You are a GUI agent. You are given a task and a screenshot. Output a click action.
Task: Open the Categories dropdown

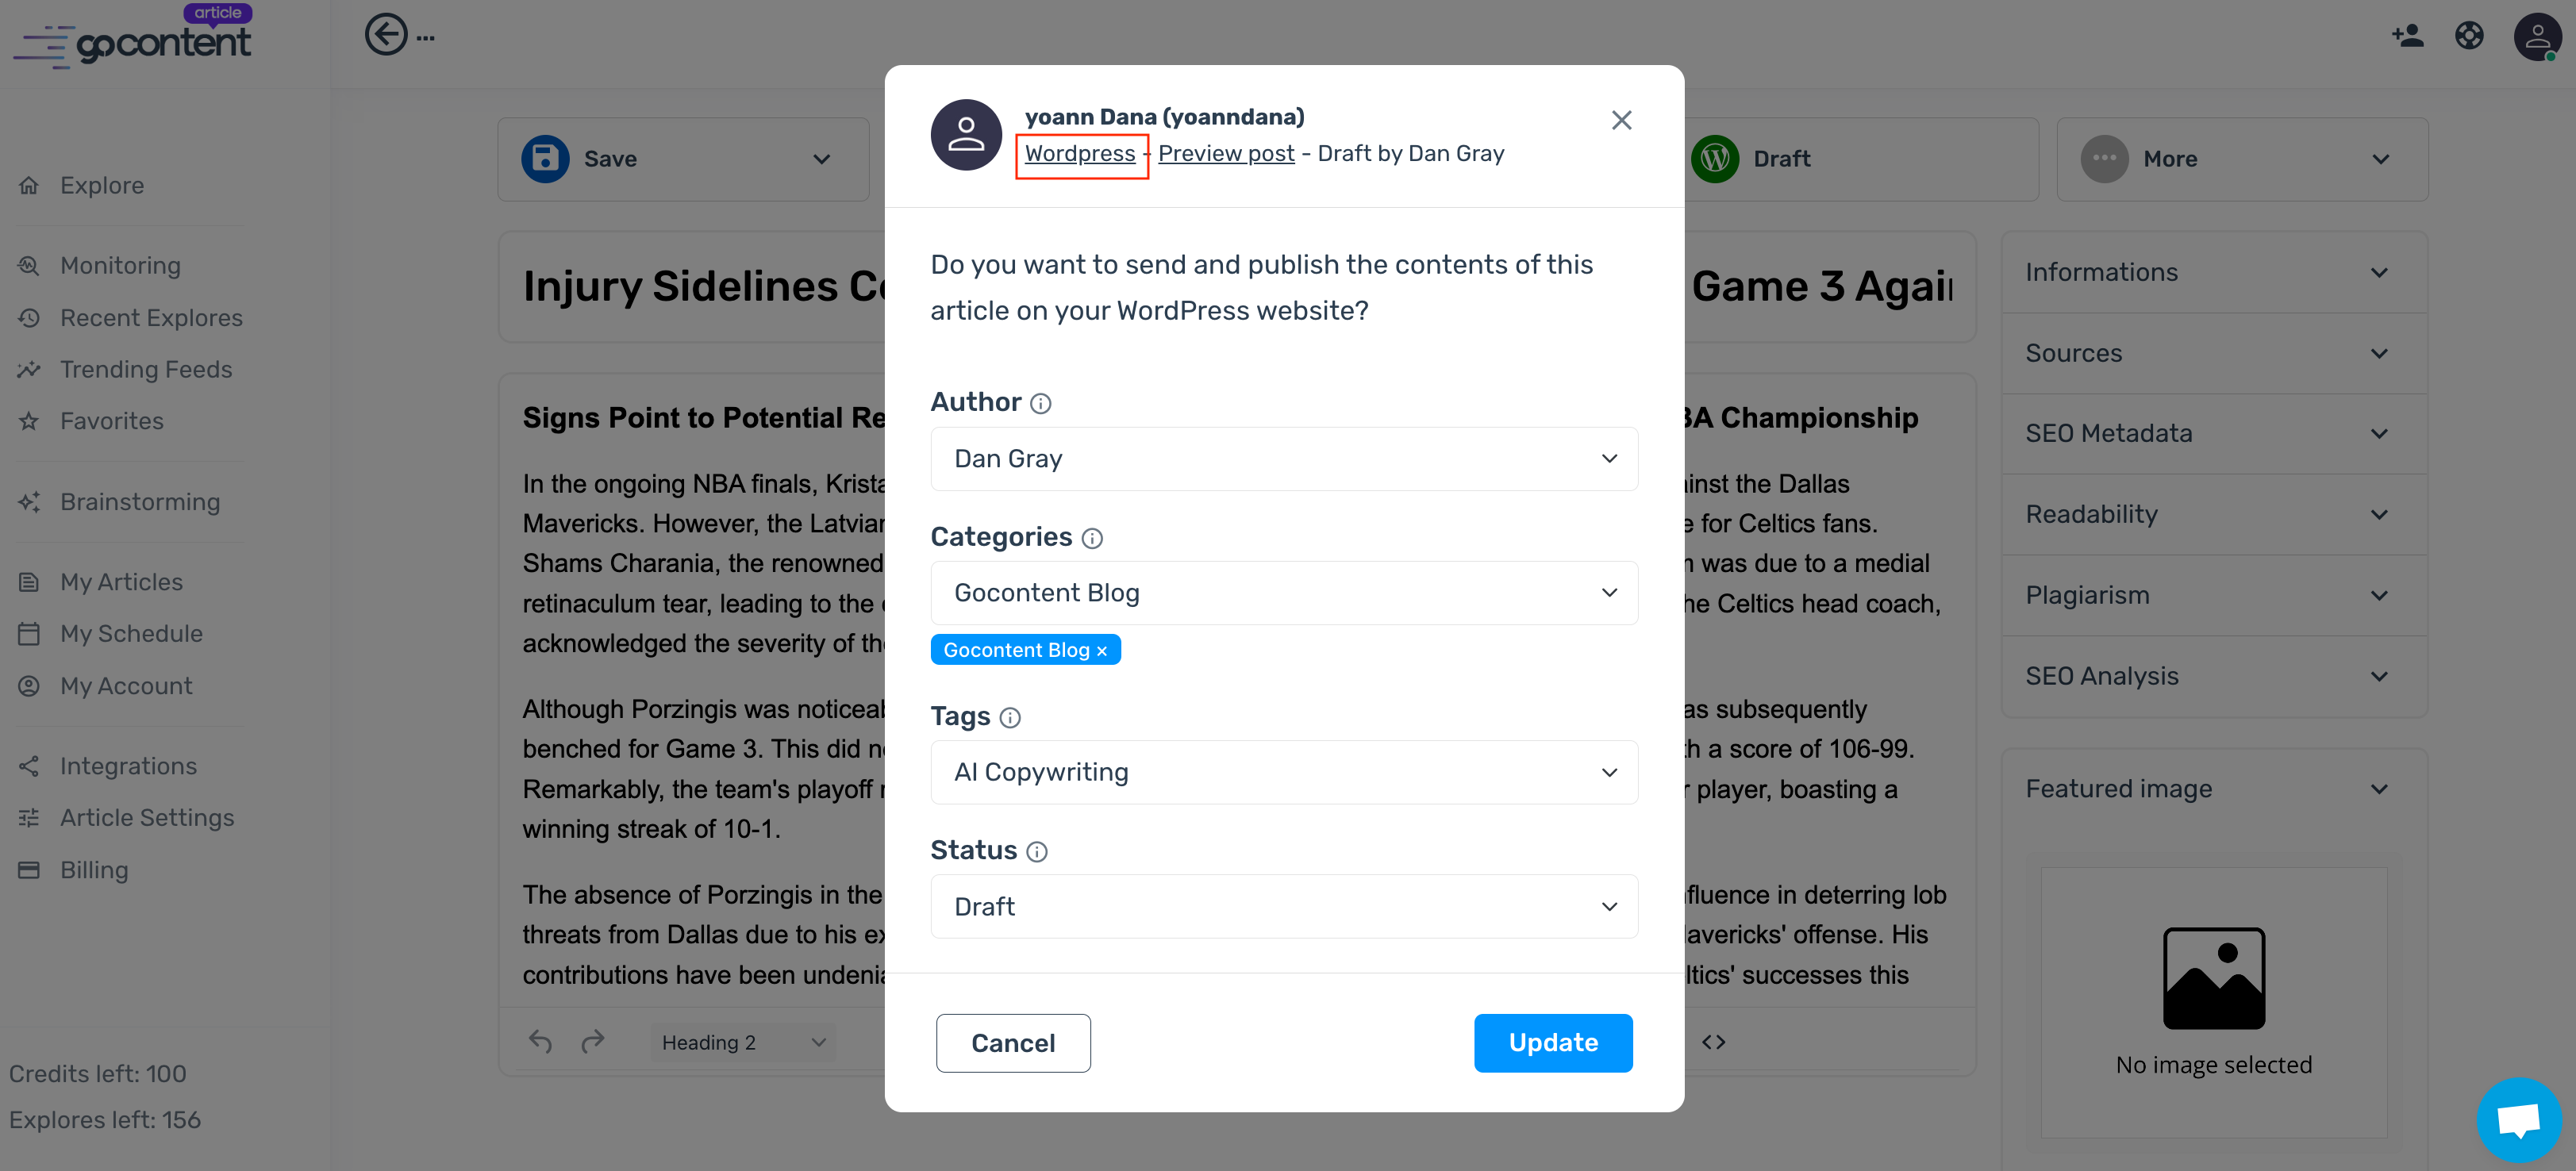coord(1283,593)
